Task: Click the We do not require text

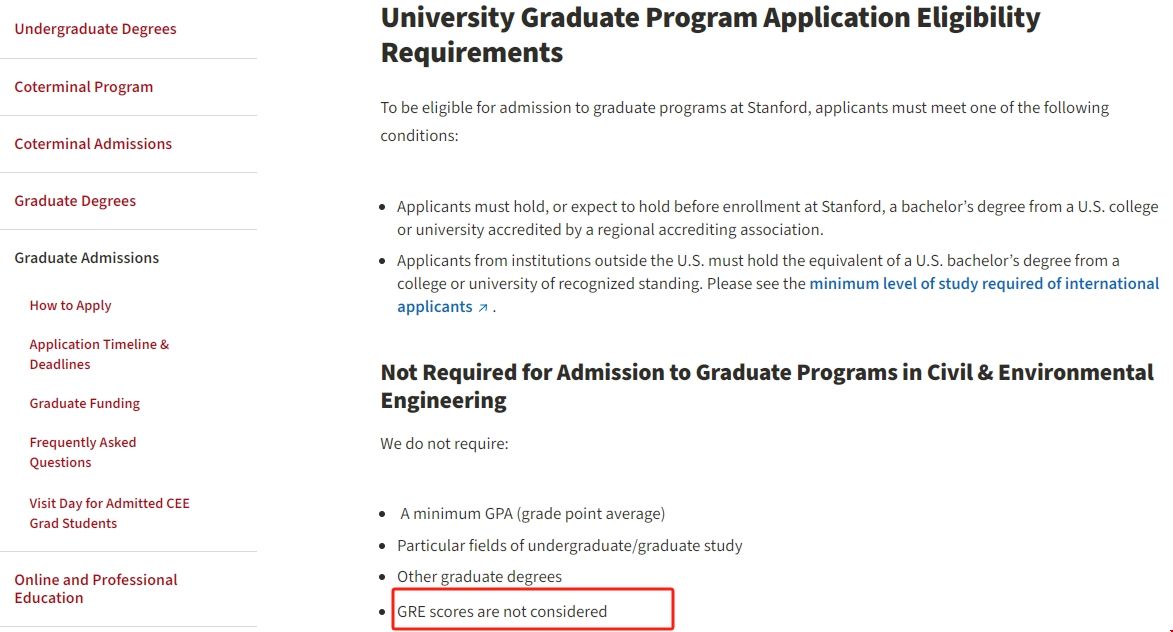Action: [444, 443]
